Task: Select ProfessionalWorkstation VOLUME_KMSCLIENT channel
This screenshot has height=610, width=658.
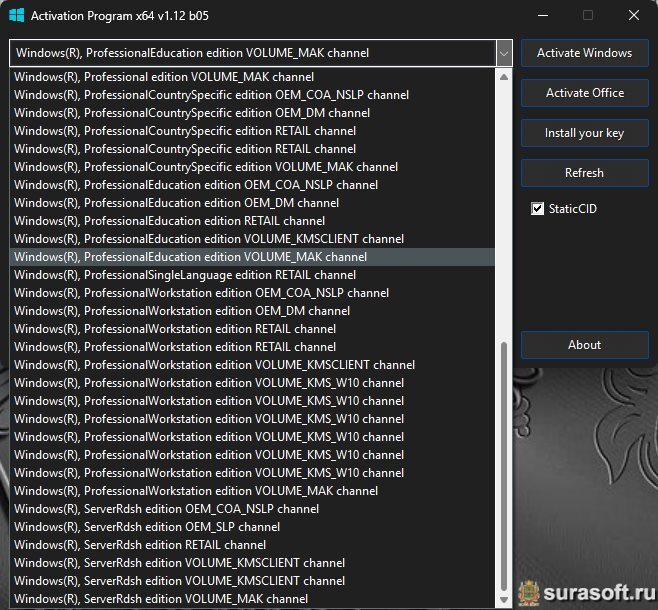Action: point(252,365)
